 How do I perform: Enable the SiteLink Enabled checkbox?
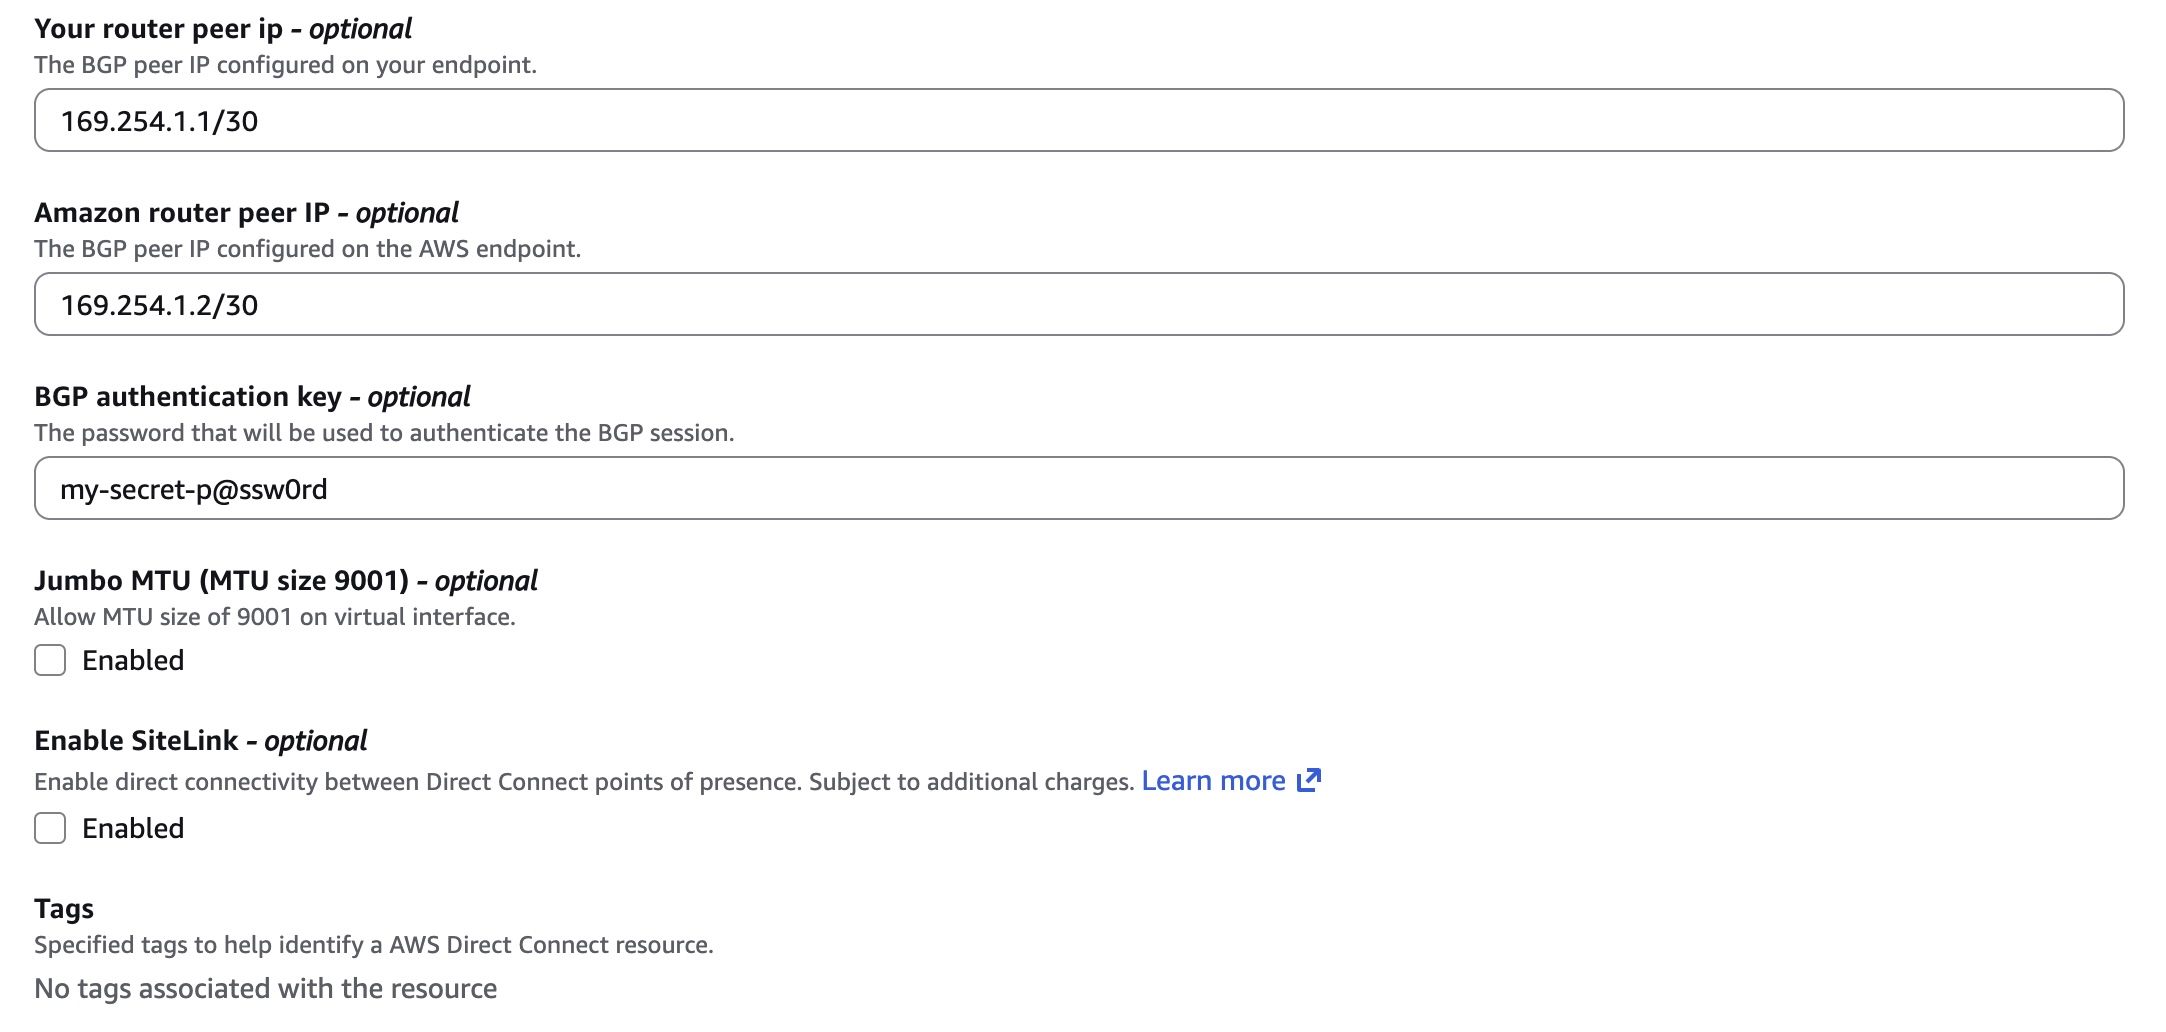click(49, 828)
